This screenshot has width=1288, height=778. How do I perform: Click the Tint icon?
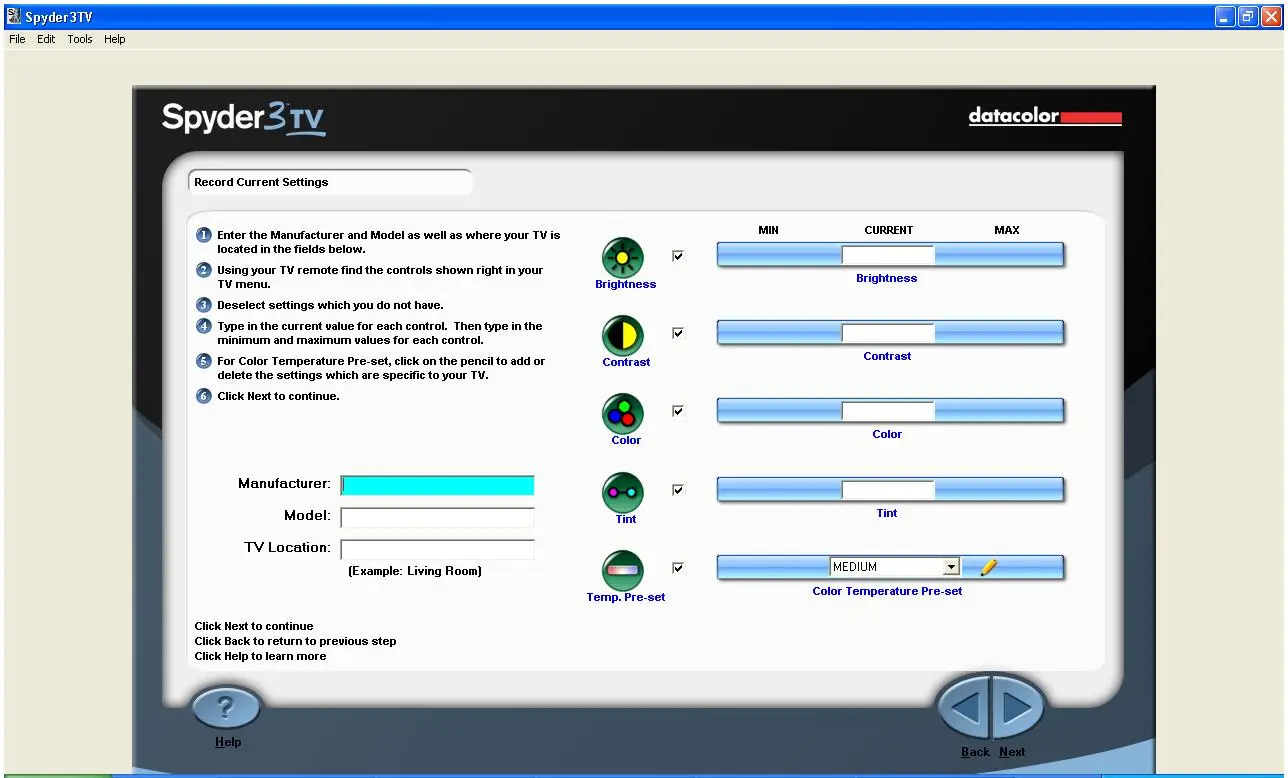click(623, 493)
